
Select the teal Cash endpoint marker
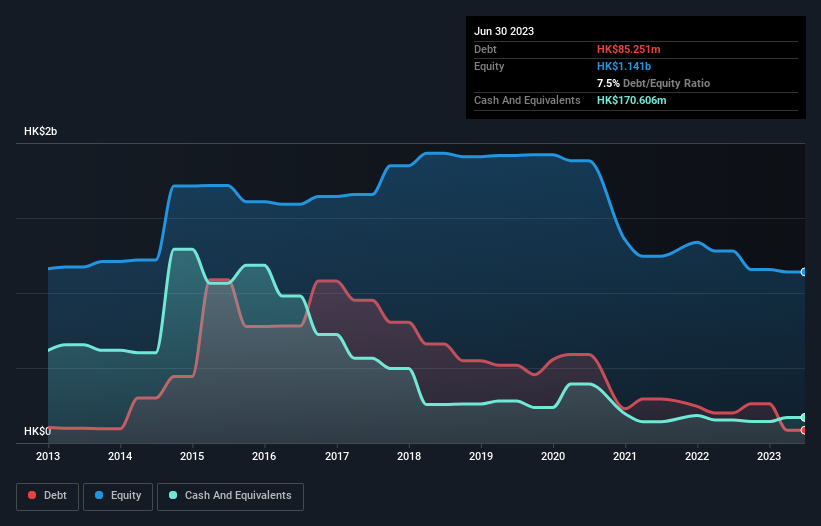point(804,418)
